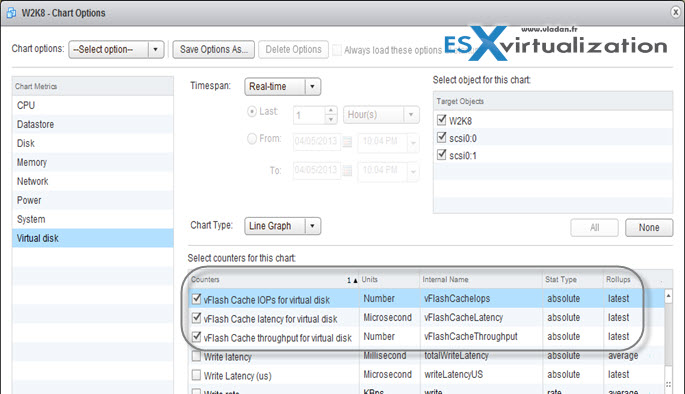Toggle the W2K8 target object checkbox

[x=442, y=120]
